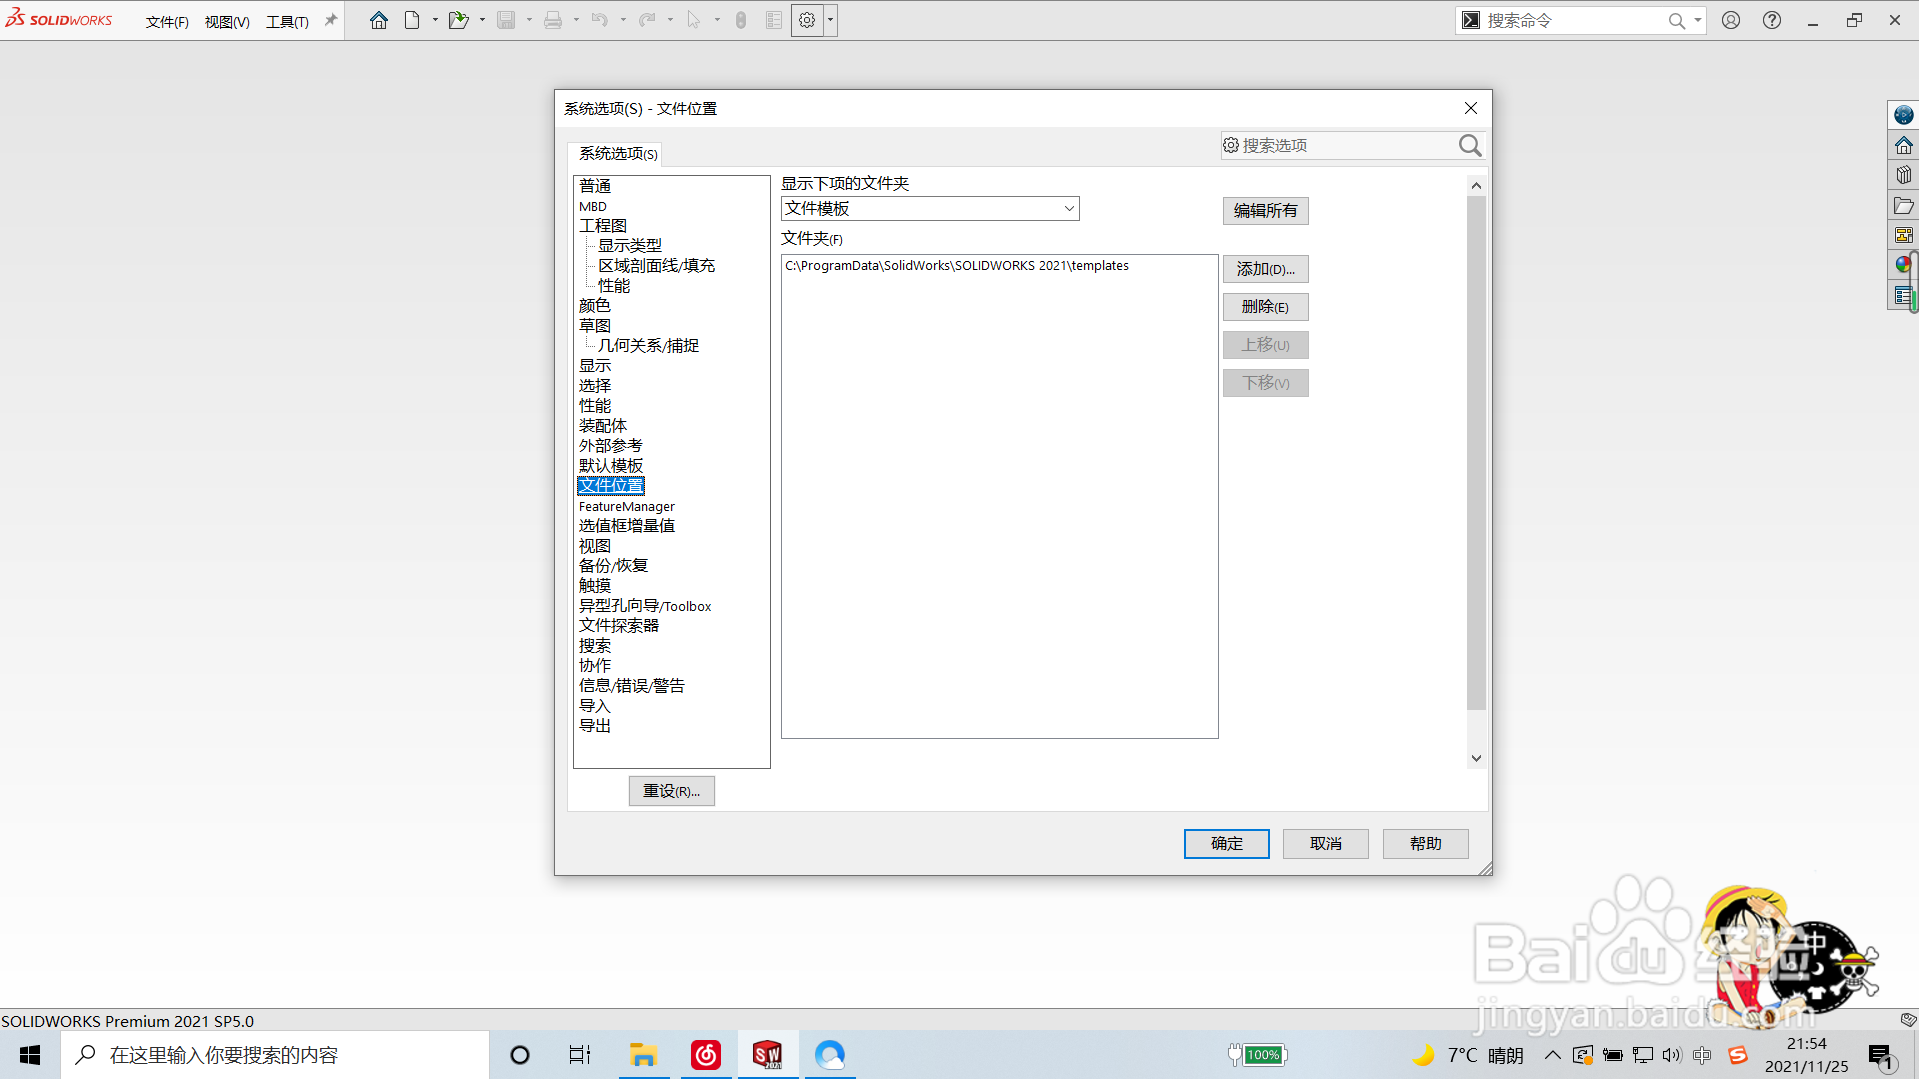Image resolution: width=1919 pixels, height=1079 pixels.
Task: Select 普通 category in options tree
Action: [595, 186]
